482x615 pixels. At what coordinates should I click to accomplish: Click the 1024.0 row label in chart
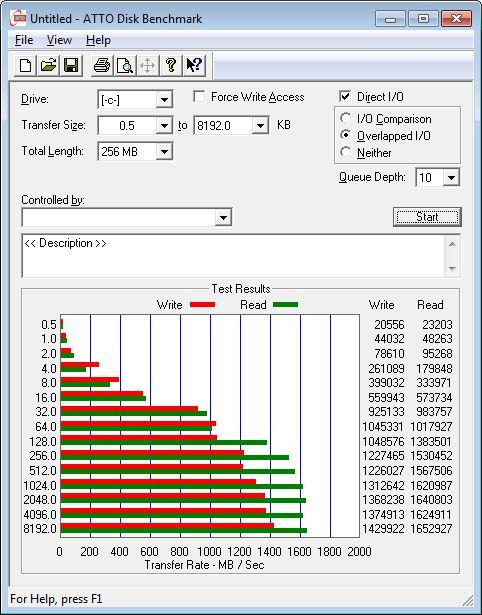(40, 486)
